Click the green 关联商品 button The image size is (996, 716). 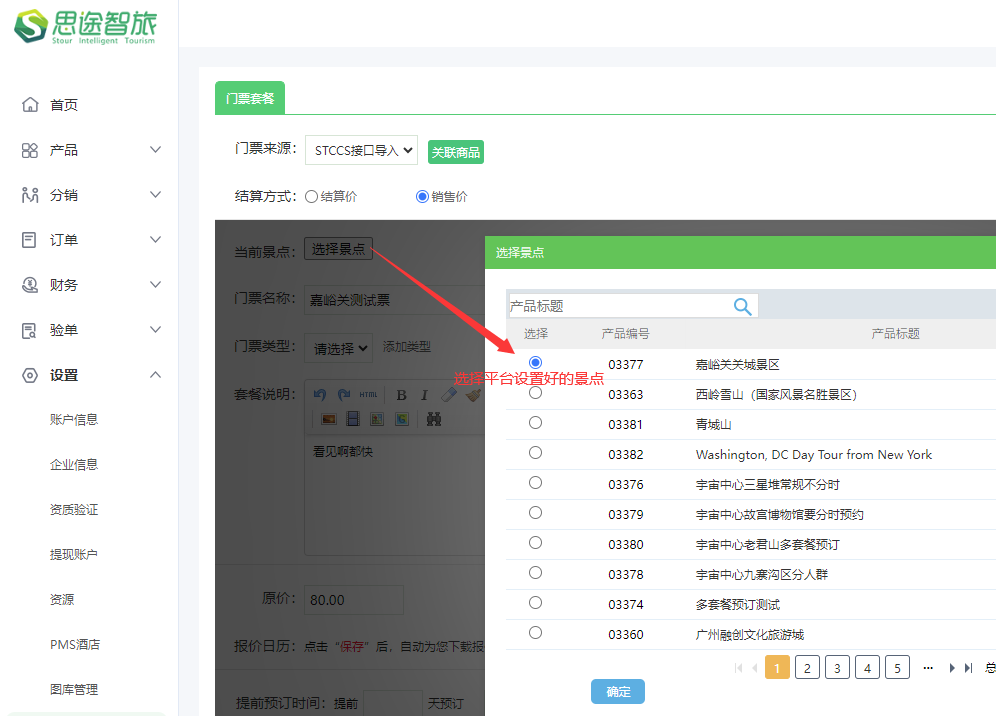(x=456, y=152)
